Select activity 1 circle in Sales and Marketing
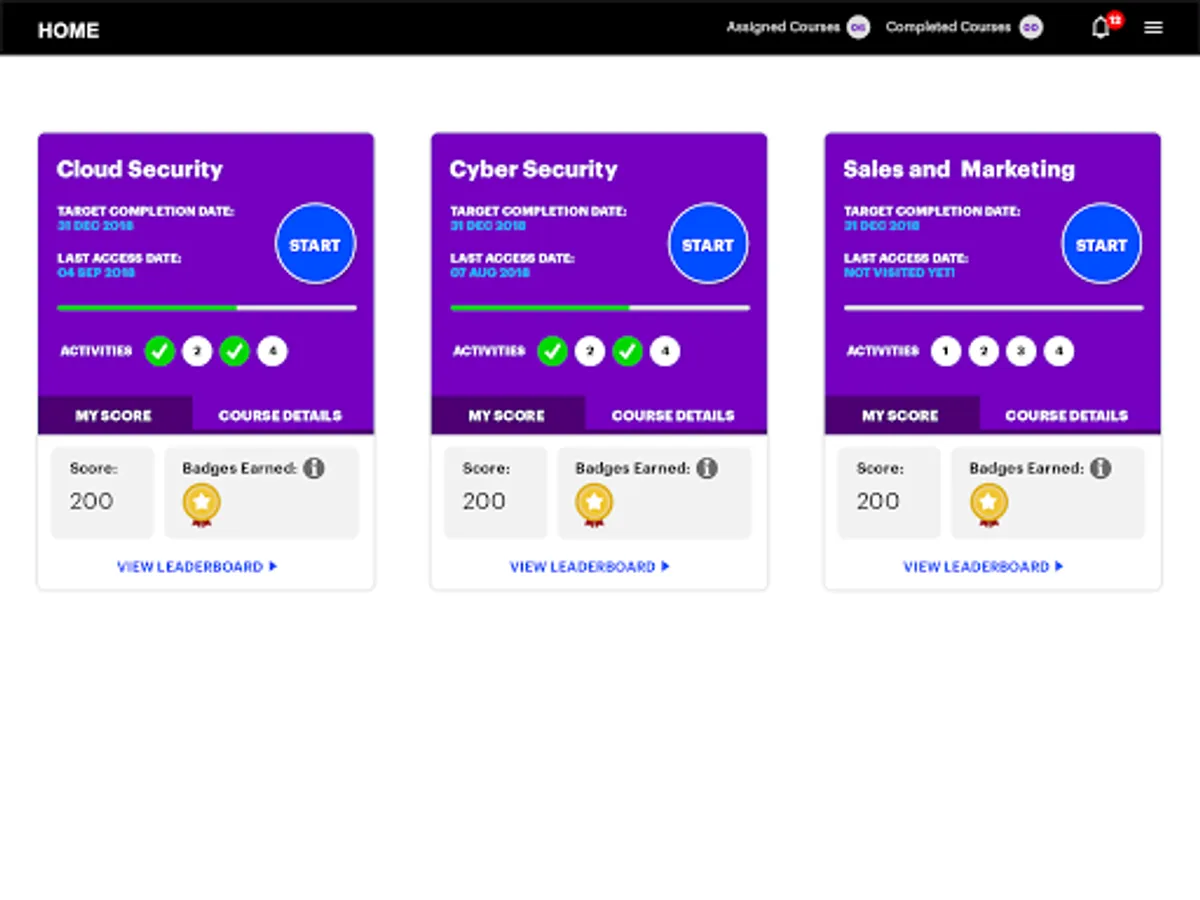 [x=946, y=351]
